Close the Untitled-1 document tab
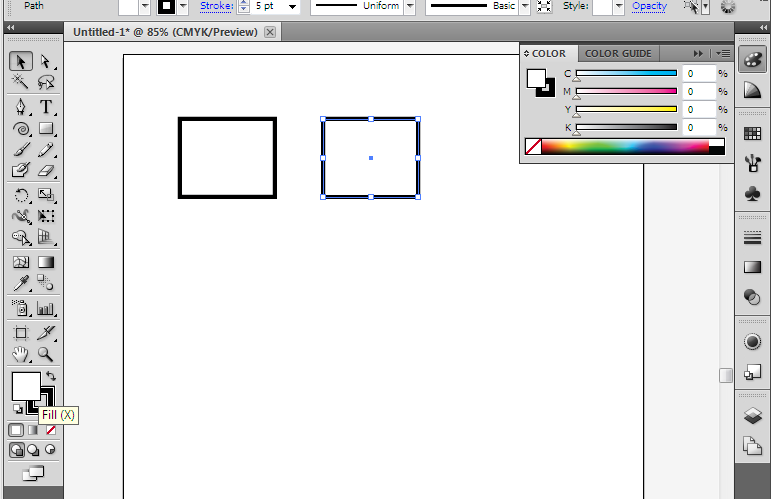The image size is (771, 499). [270, 32]
